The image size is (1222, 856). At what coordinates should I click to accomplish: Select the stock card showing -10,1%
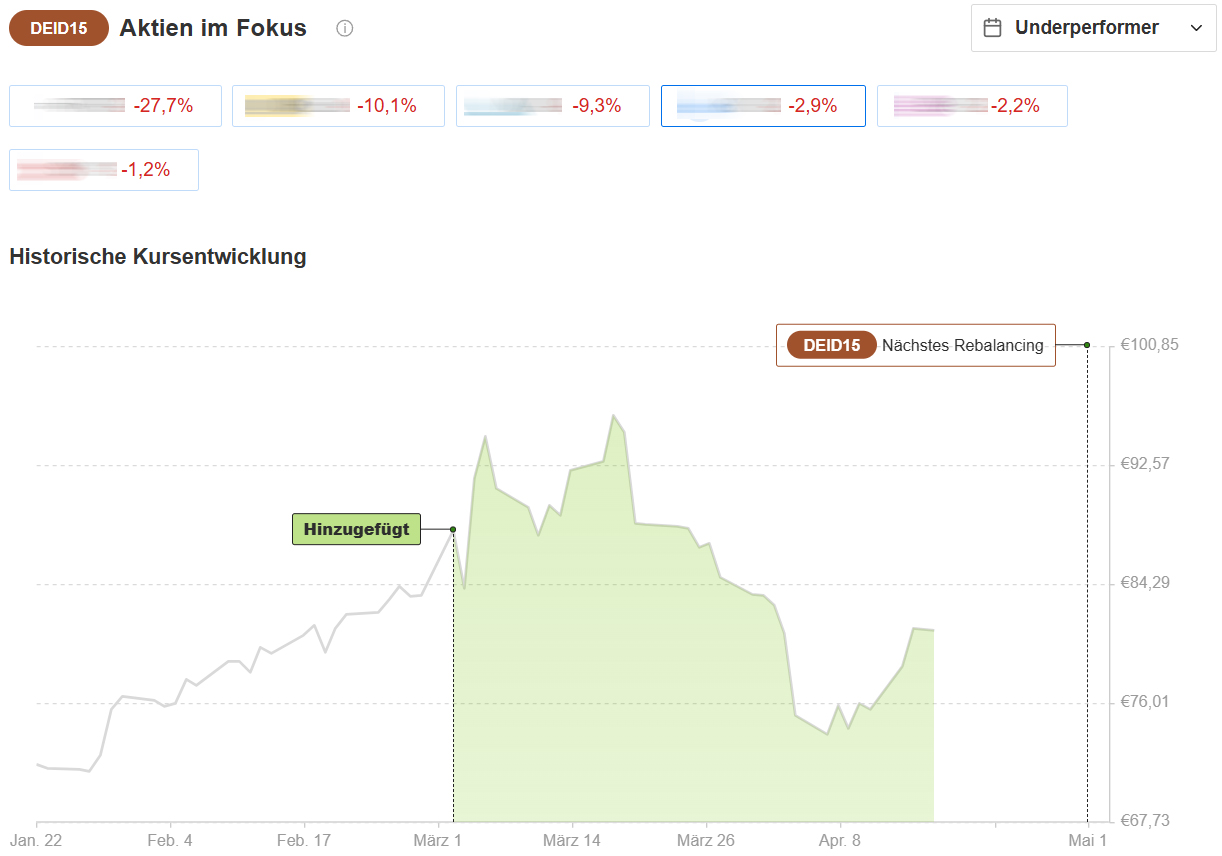pos(338,106)
